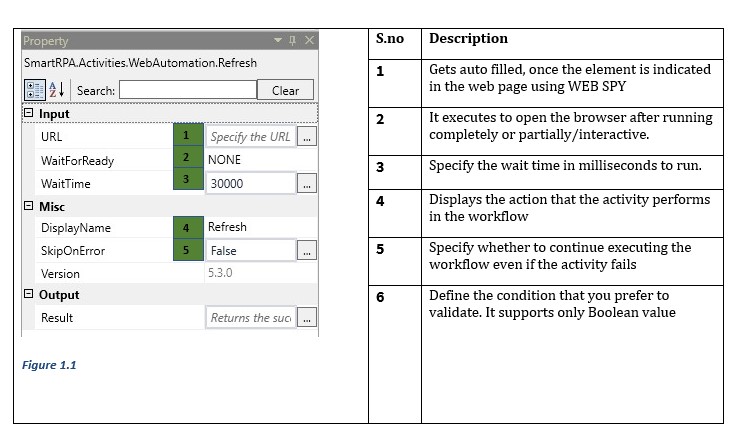This screenshot has width=747, height=438.
Task: Open expression editor for Result
Action: 307,317
